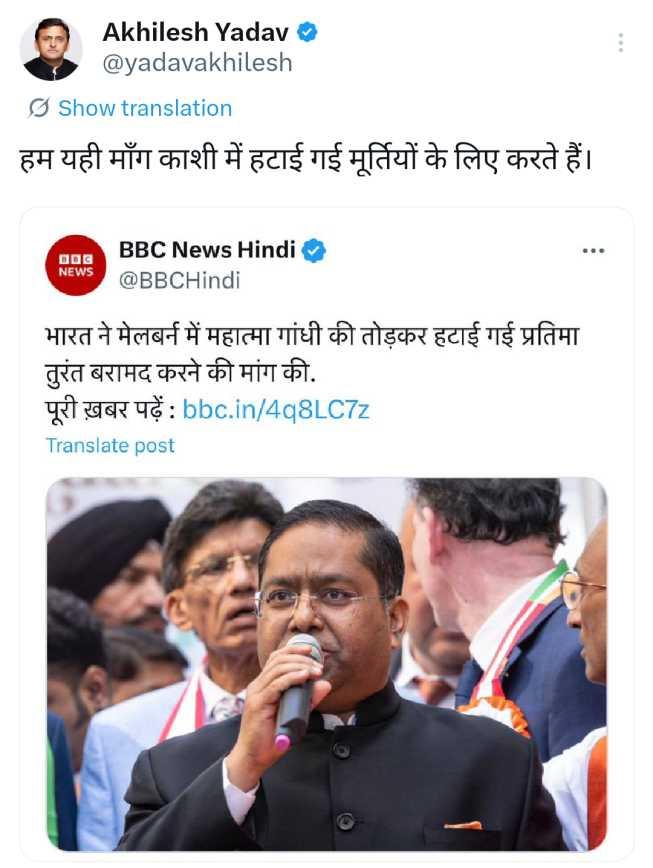Image resolution: width=653 pixels, height=868 pixels.
Task: Click BBC News Hindi verified badge
Action: [314, 251]
